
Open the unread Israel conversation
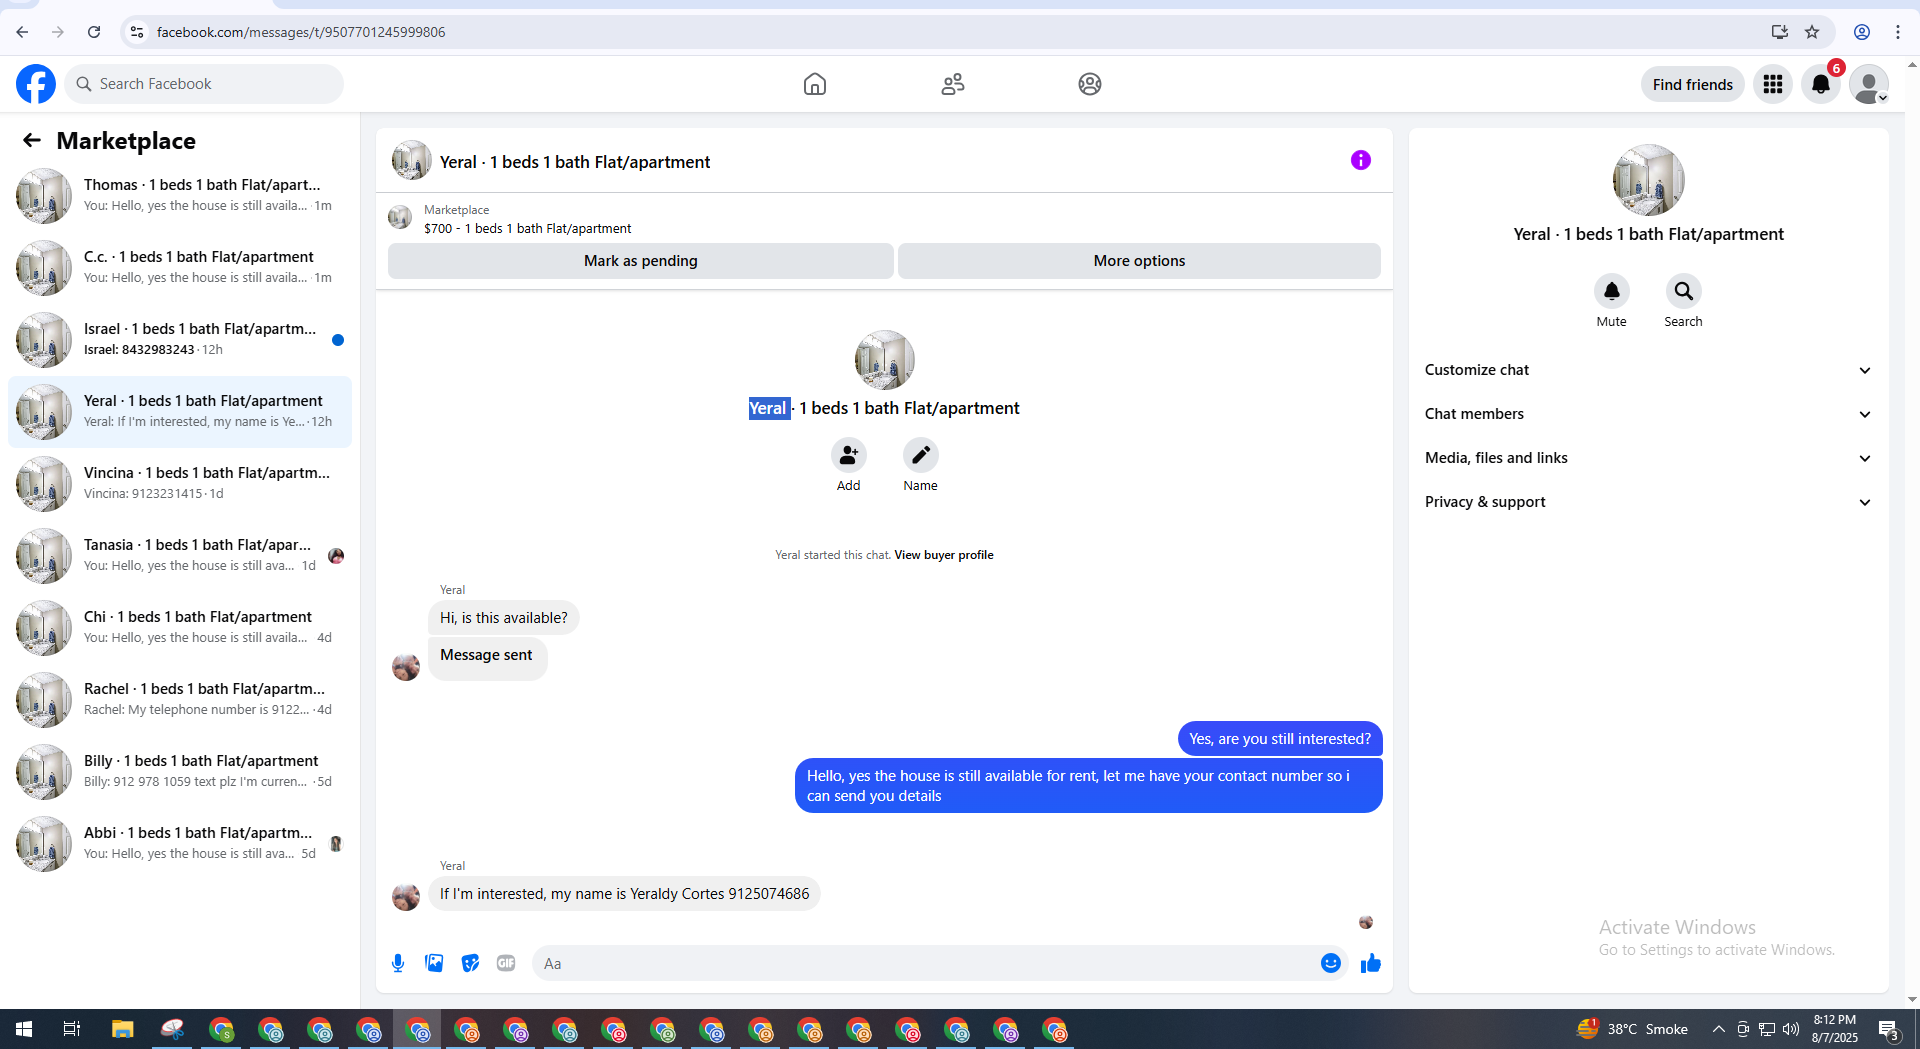[180, 340]
